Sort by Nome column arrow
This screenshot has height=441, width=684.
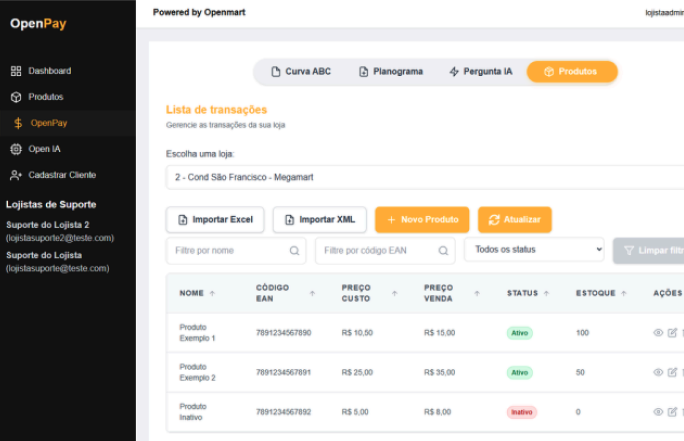click(x=212, y=294)
